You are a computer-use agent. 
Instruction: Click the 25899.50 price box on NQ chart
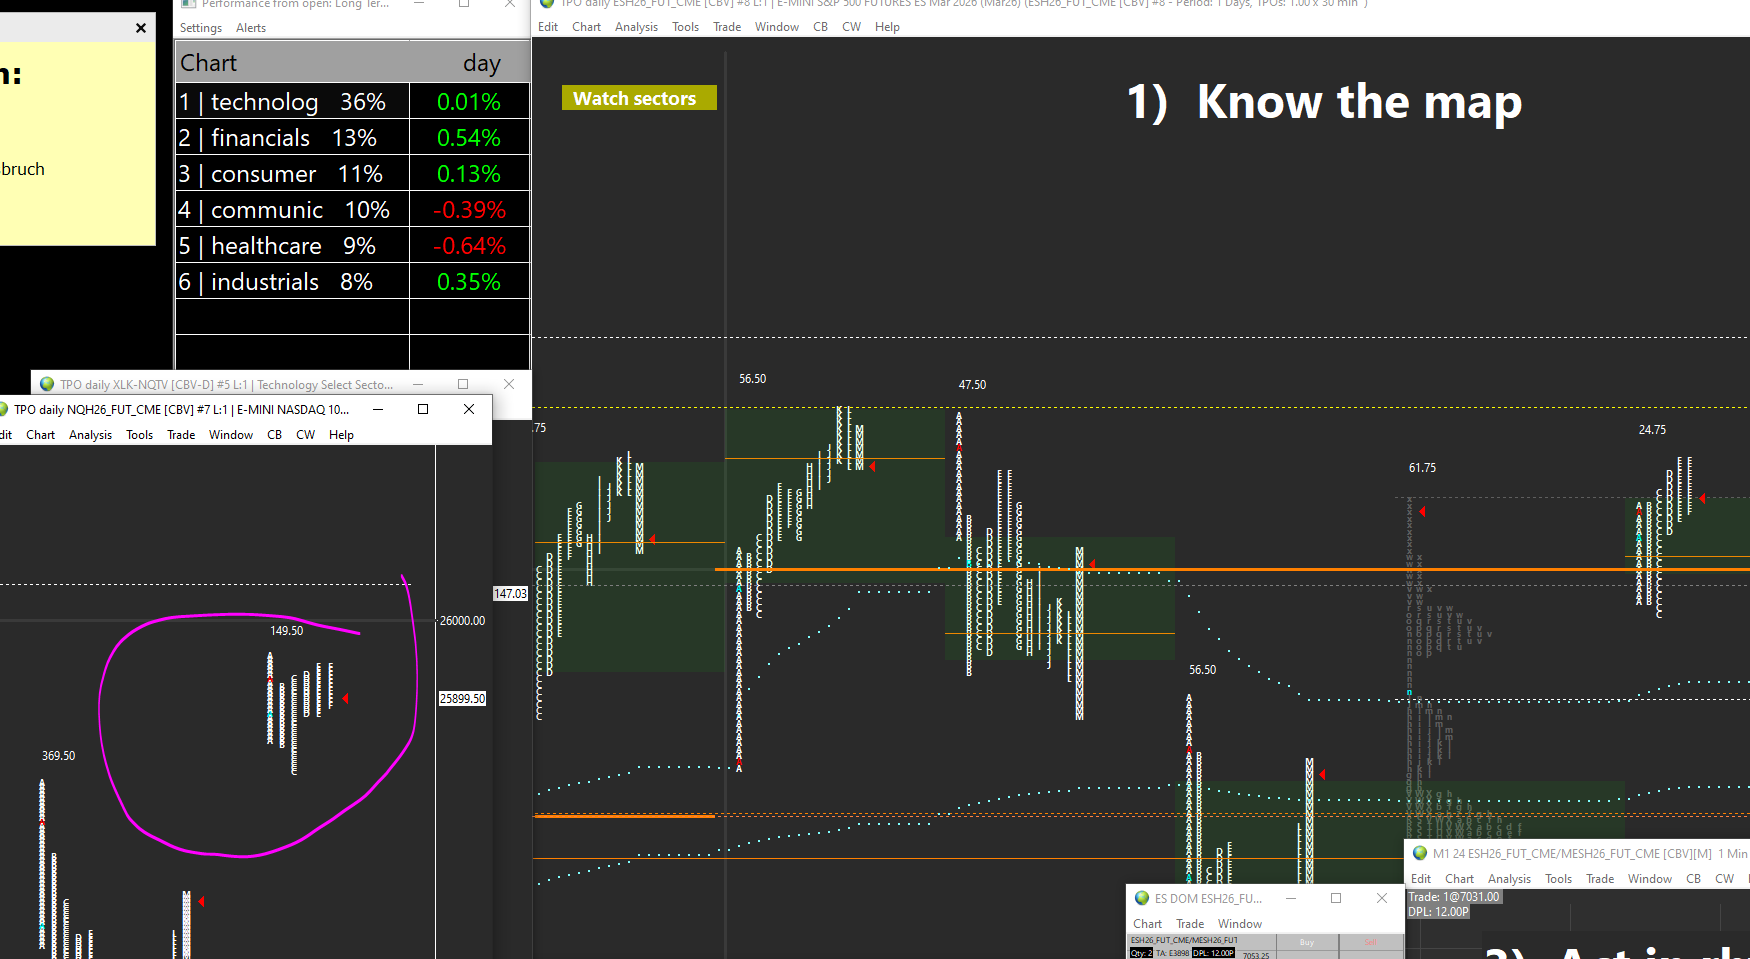tap(462, 699)
